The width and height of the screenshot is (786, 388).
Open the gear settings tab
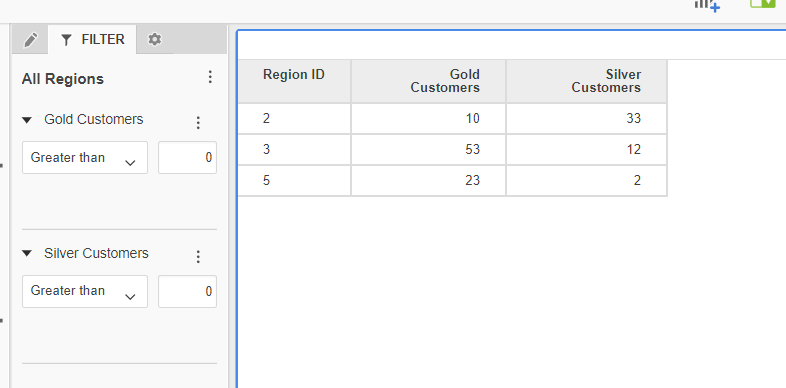[155, 39]
